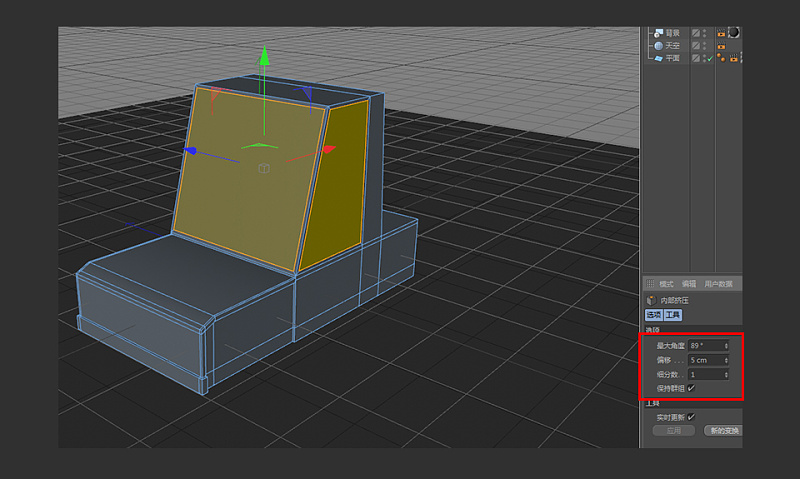The width and height of the screenshot is (800, 479).
Task: Switch to the 选项 tab
Action: click(x=654, y=315)
